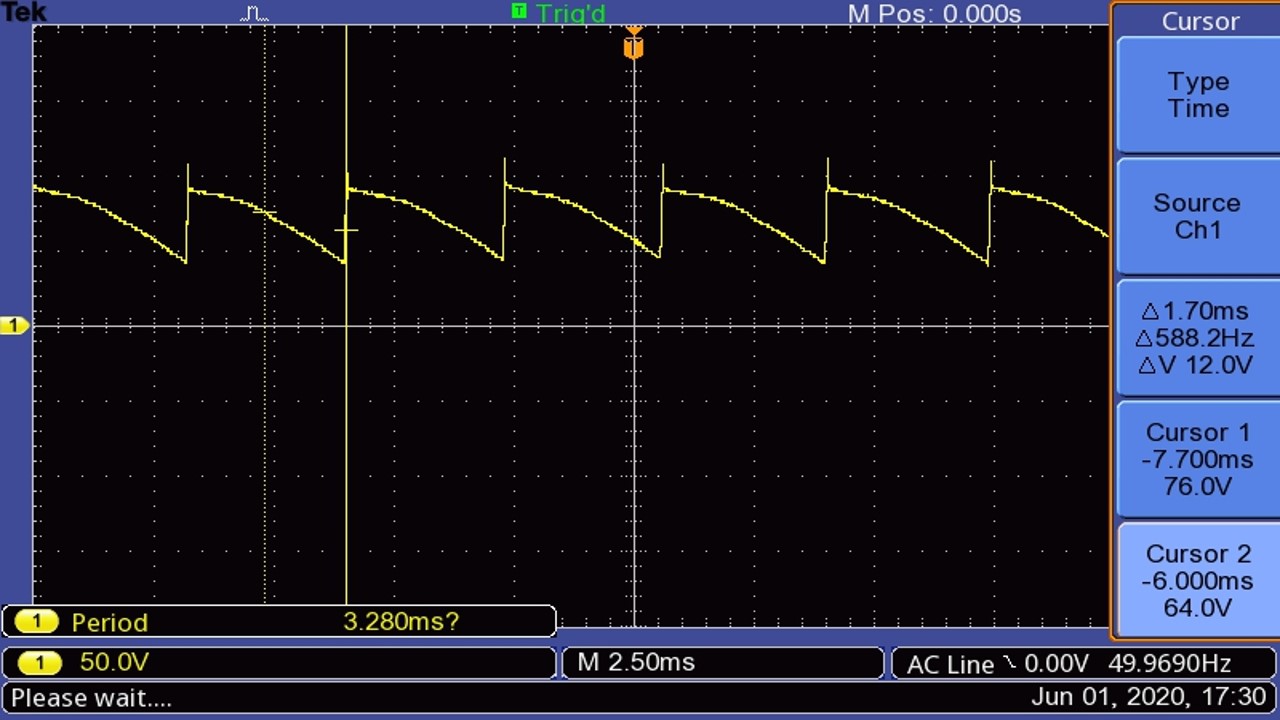Click the green T trigger status icon
Image resolution: width=1280 pixels, height=720 pixels.
point(518,11)
